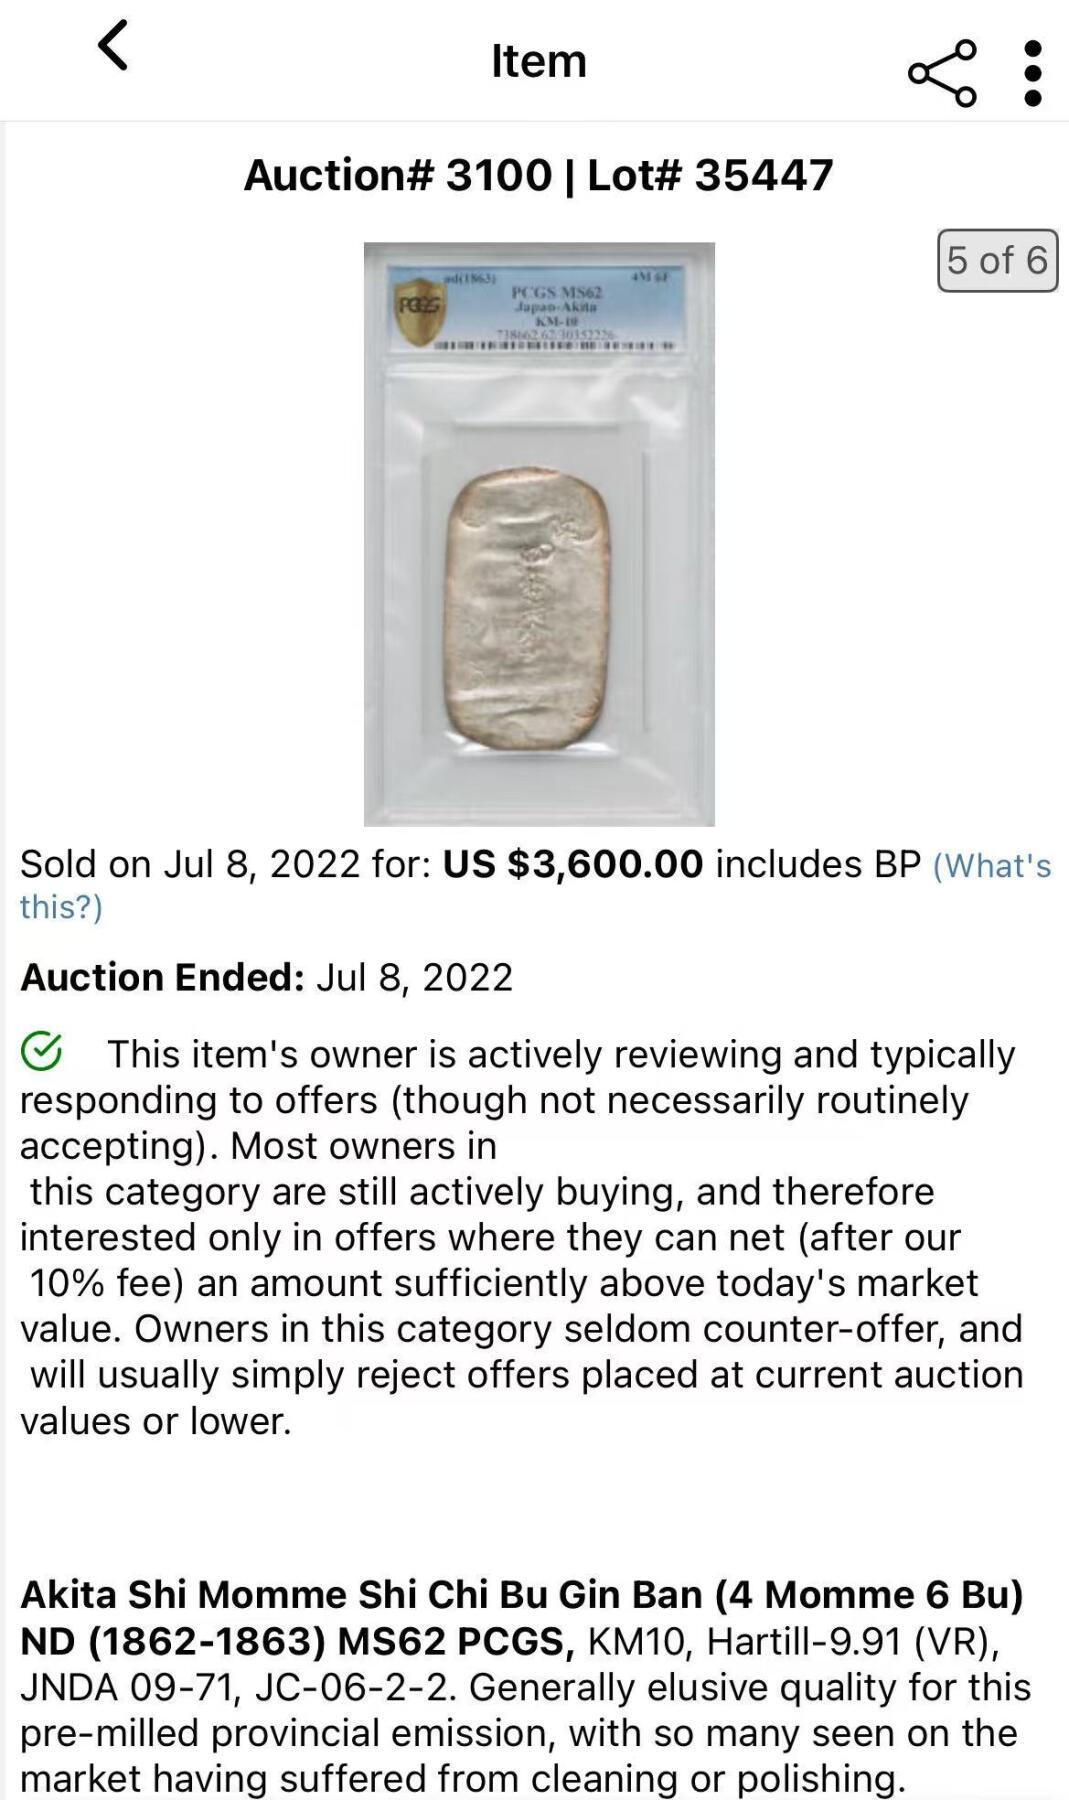
Task: Click the "Auction Ended:" label
Action: [x=162, y=977]
